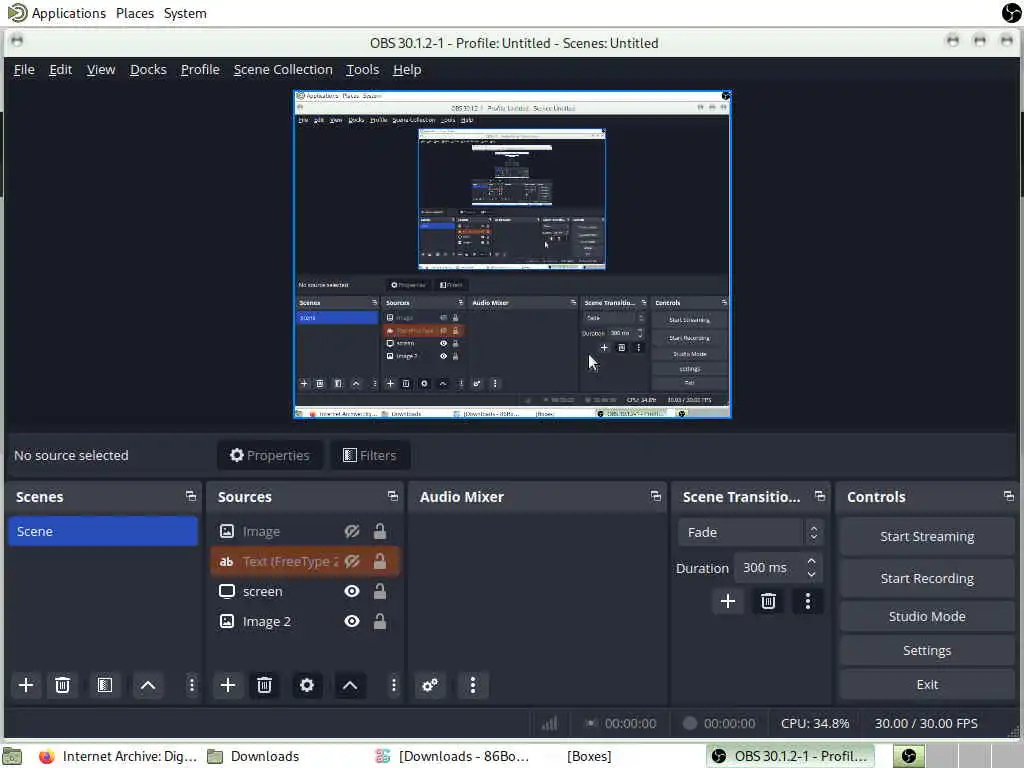Click the OBS tray icon in bottom taskbar
The height and width of the screenshot is (768, 1024).
908,756
